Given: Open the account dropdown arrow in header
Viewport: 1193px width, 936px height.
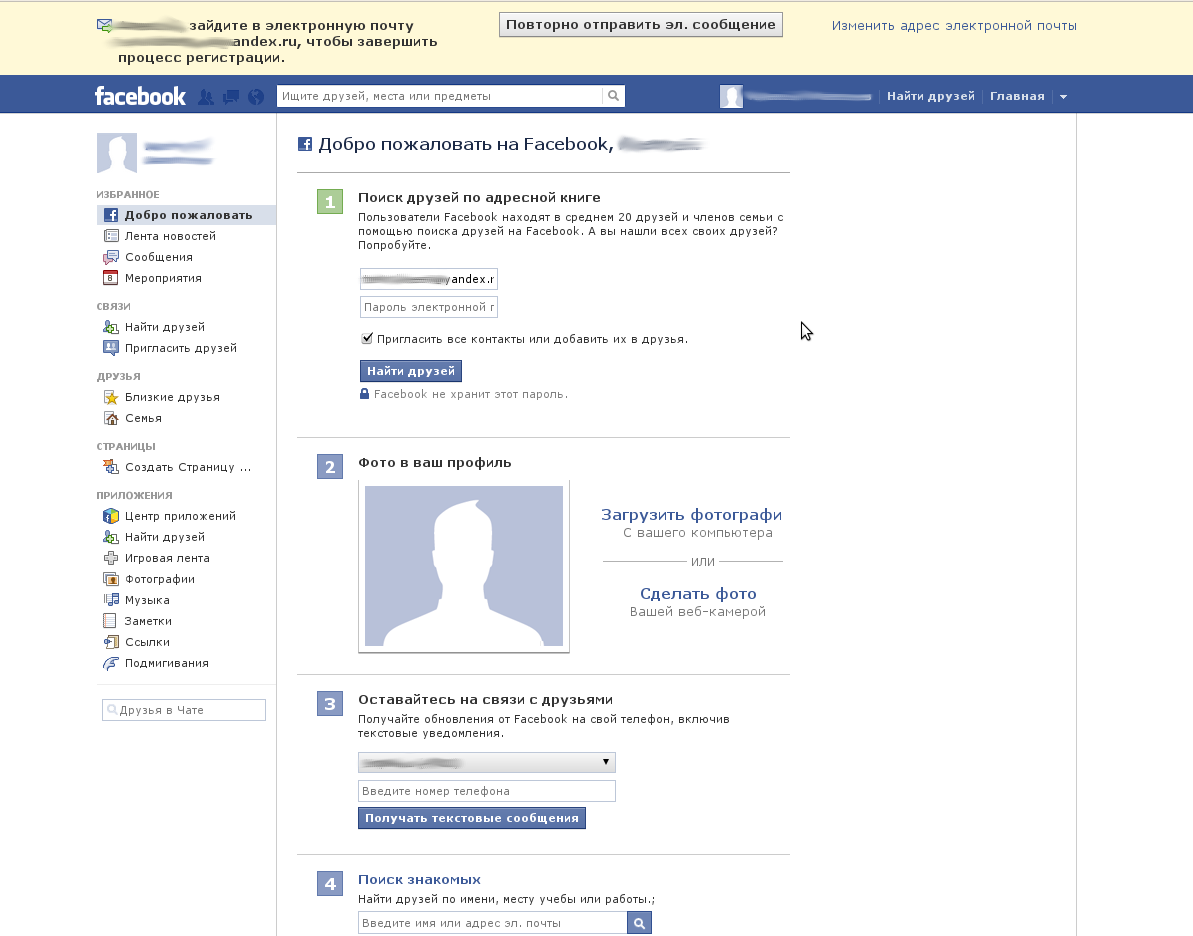Looking at the screenshot, I should tap(1064, 97).
